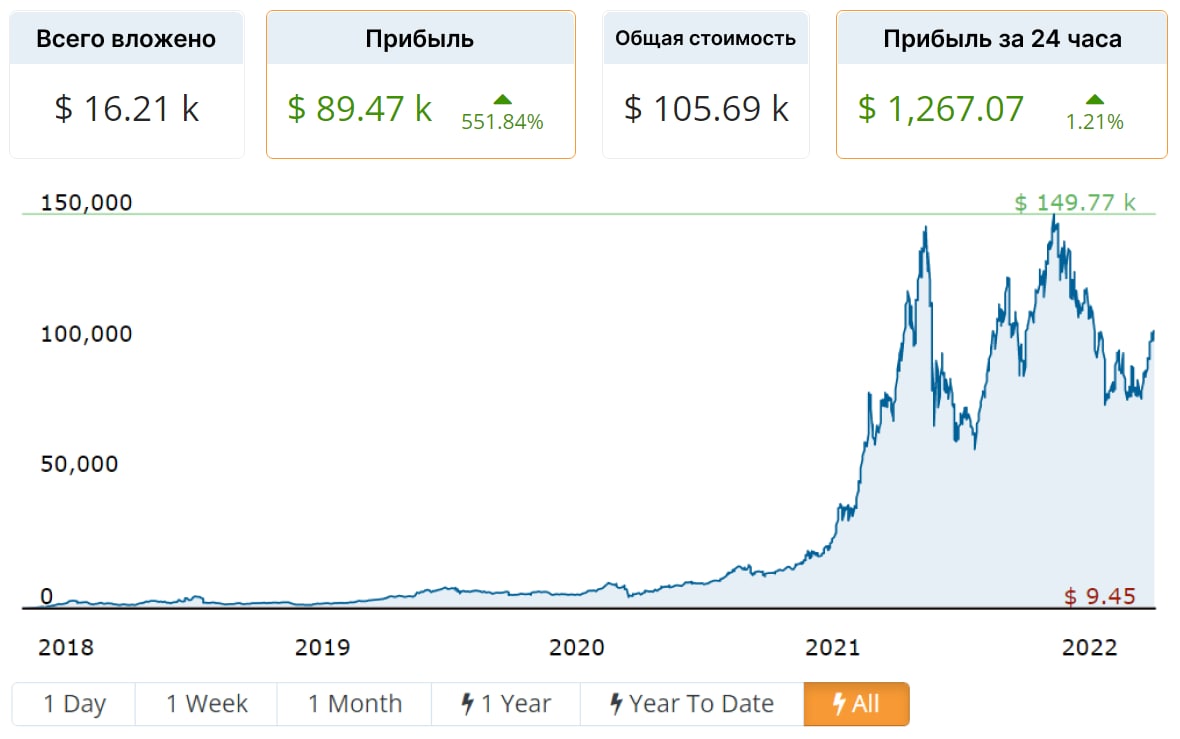Click the green up arrow above 1.21%
This screenshot has height=739, width=1180.
pyautogui.click(x=1095, y=99)
